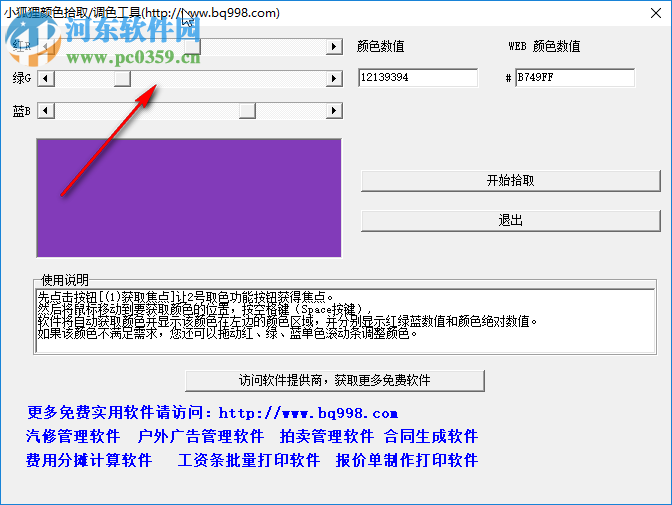Image resolution: width=672 pixels, height=505 pixels.
Task: Click the usage instructions text box
Action: tap(345, 321)
